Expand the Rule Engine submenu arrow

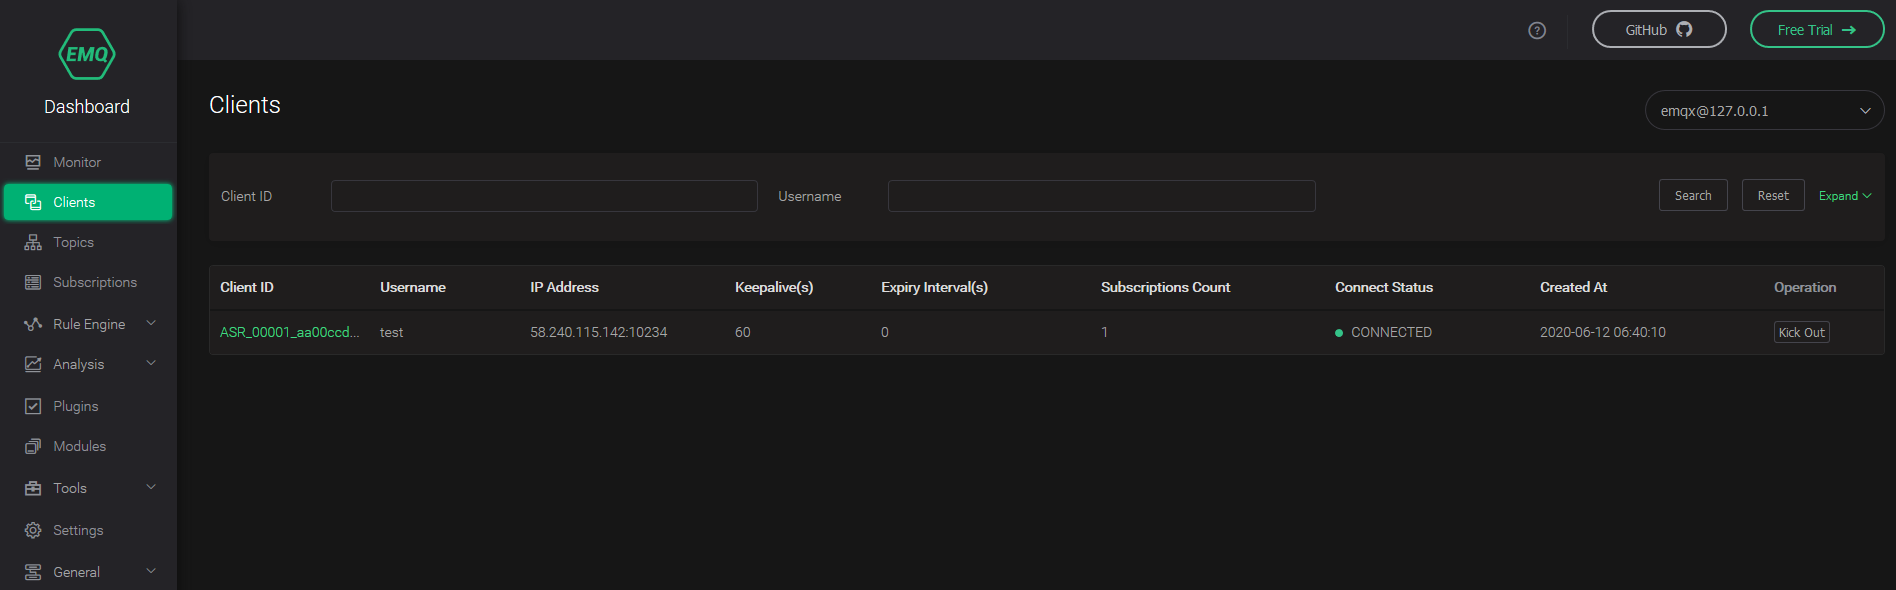coord(151,323)
